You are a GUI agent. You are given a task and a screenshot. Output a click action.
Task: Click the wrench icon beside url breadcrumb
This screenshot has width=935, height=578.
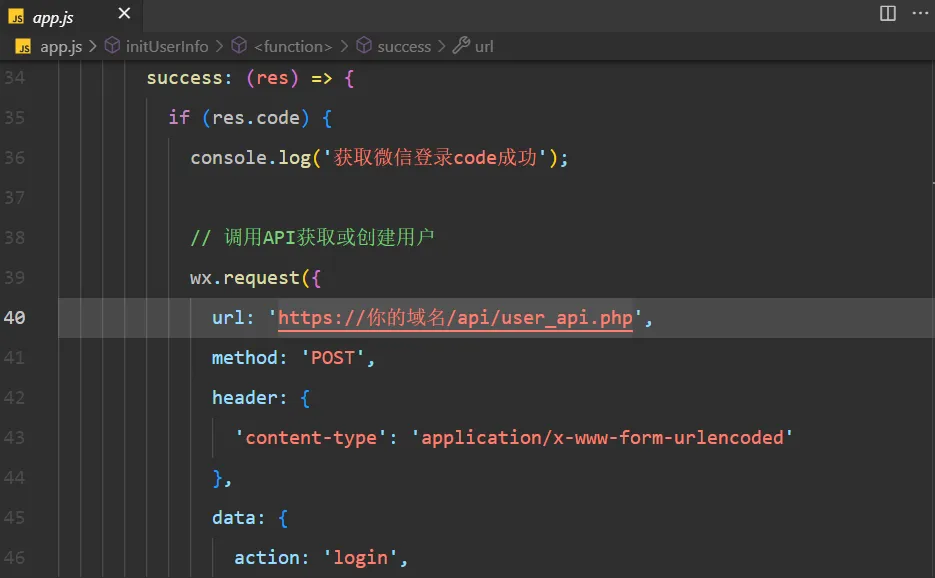tap(461, 46)
